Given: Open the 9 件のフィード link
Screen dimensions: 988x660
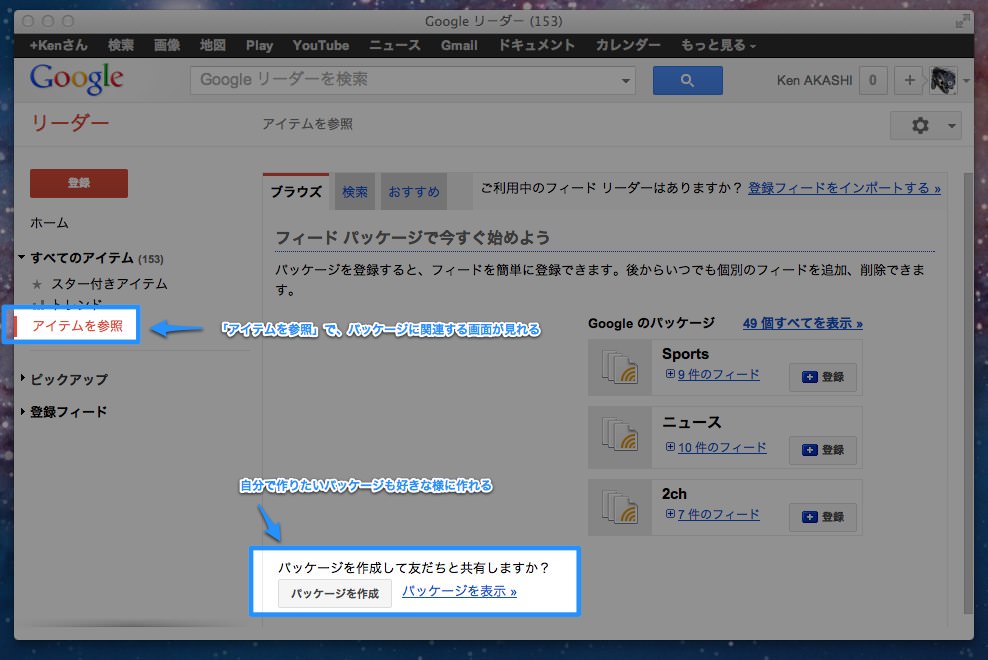Looking at the screenshot, I should click(x=719, y=374).
